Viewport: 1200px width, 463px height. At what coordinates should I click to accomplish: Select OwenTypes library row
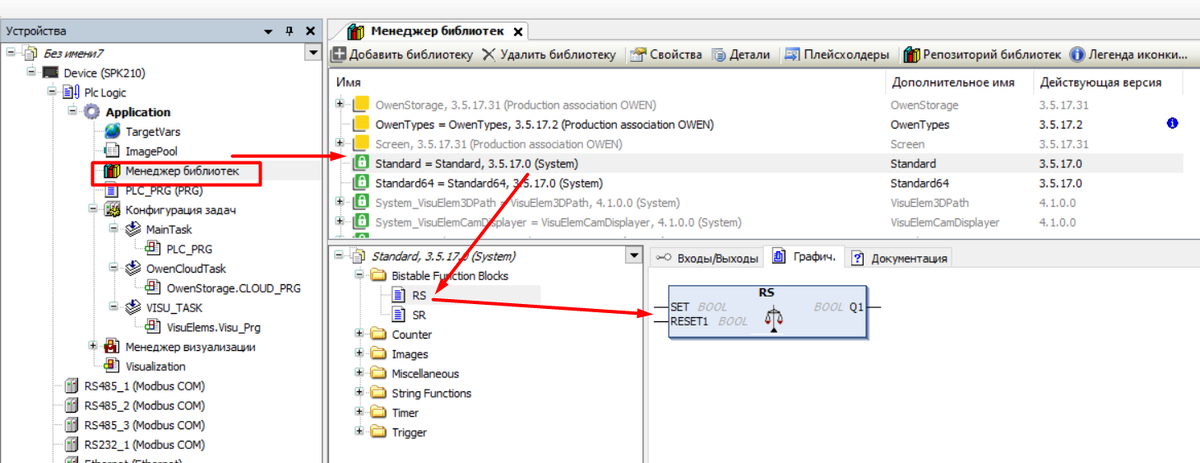click(758, 124)
